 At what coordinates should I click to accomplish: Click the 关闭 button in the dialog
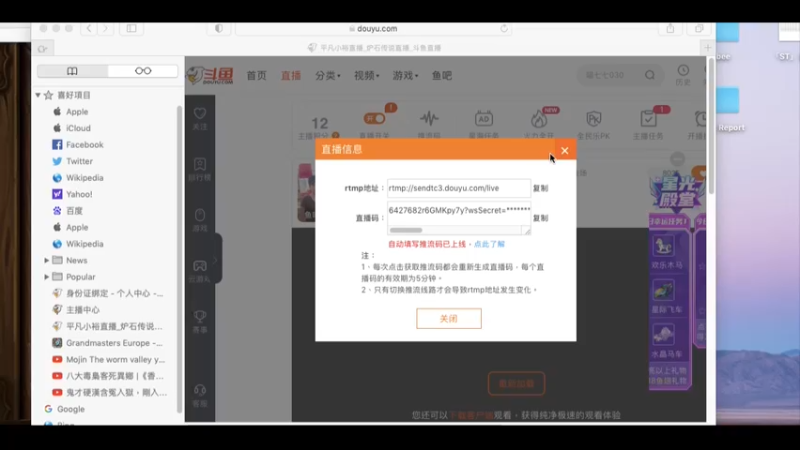click(448, 318)
